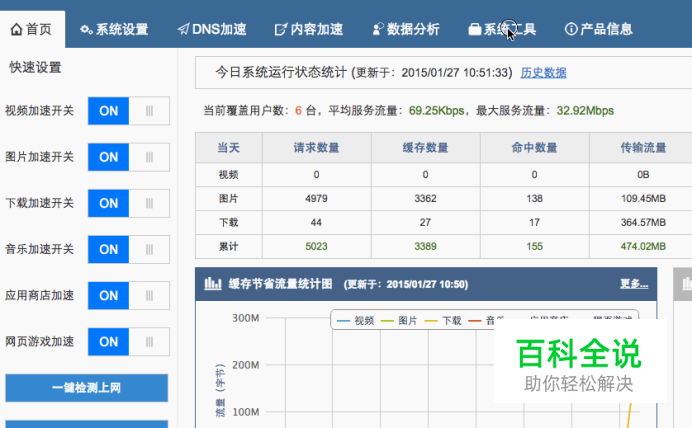Screen dimensions: 692x428
Task: Click the home house icon
Action: (16, 30)
